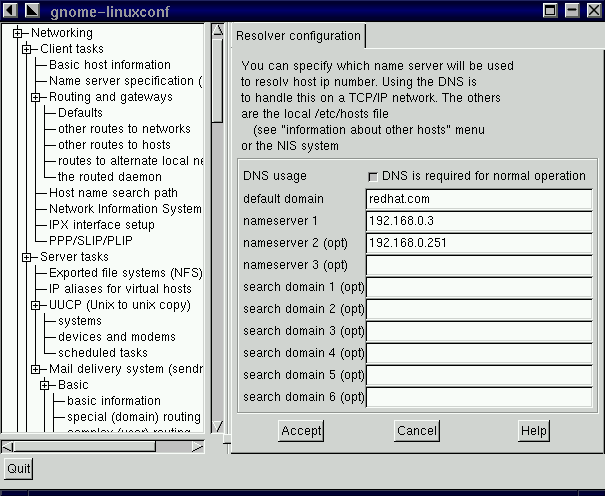The image size is (605, 496).
Task: Open Host name search path in tree
Action: pyautogui.click(x=113, y=193)
